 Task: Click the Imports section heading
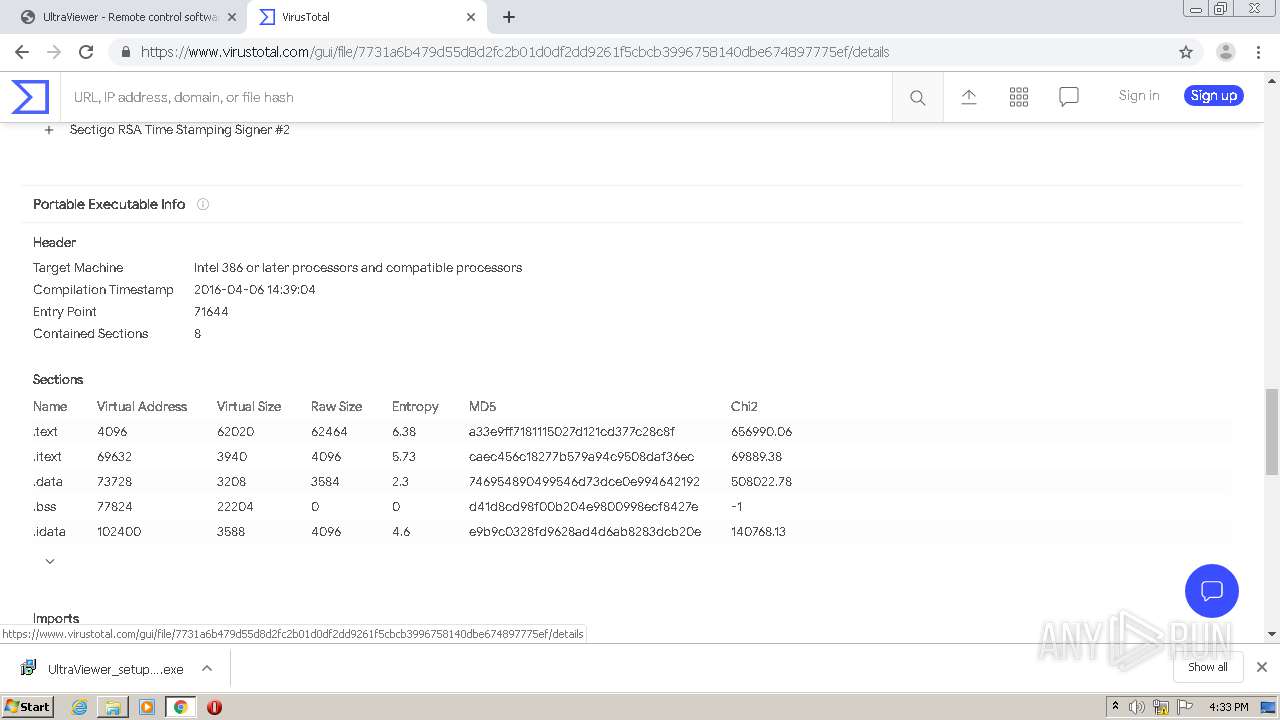56,619
